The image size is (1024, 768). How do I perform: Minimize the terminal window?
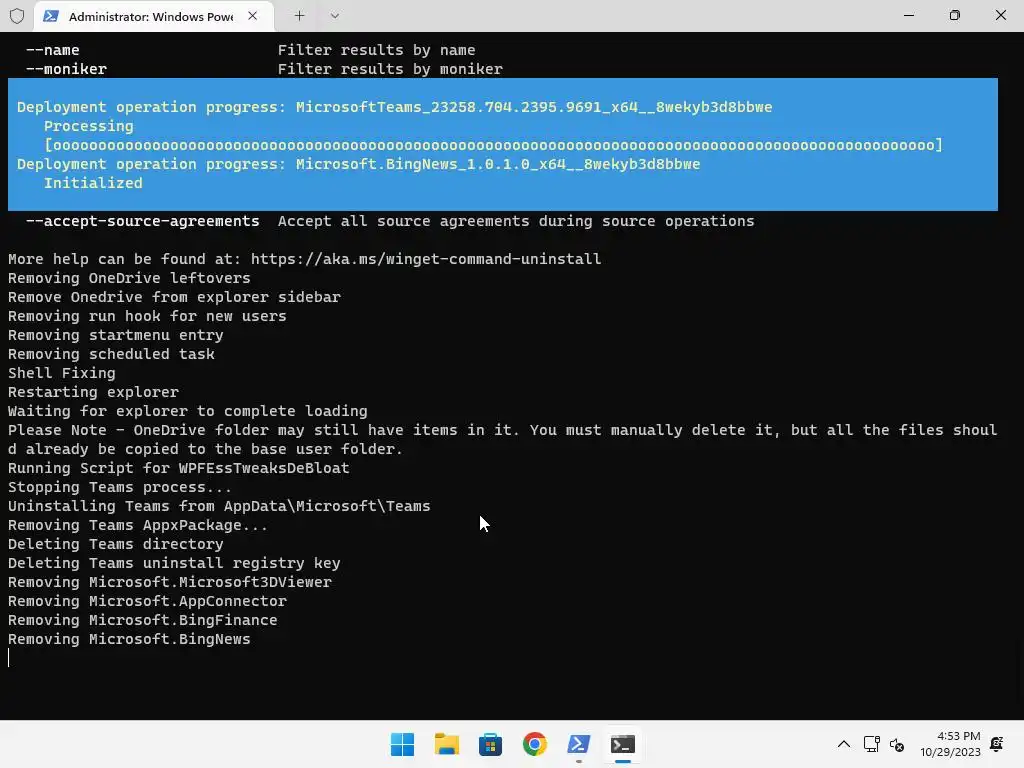[x=908, y=15]
